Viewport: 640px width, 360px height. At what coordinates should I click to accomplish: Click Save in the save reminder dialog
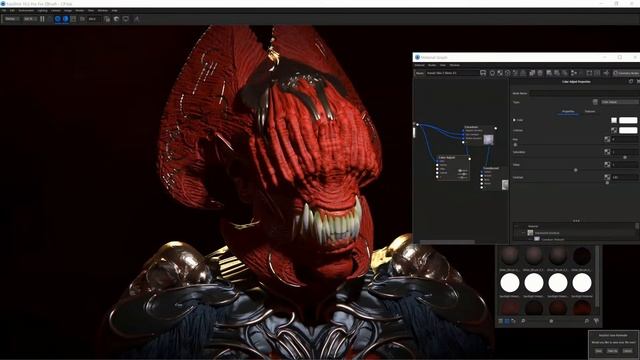coord(599,351)
